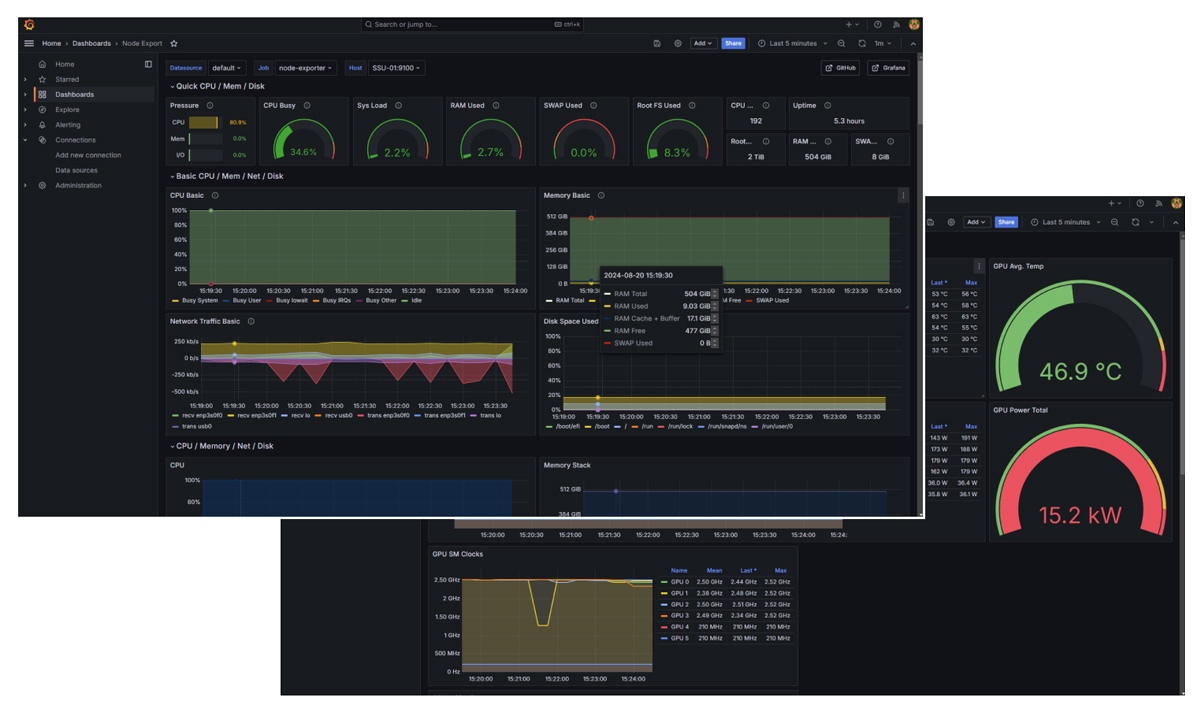Show info icon beside Memory Basic title

(x=601, y=196)
